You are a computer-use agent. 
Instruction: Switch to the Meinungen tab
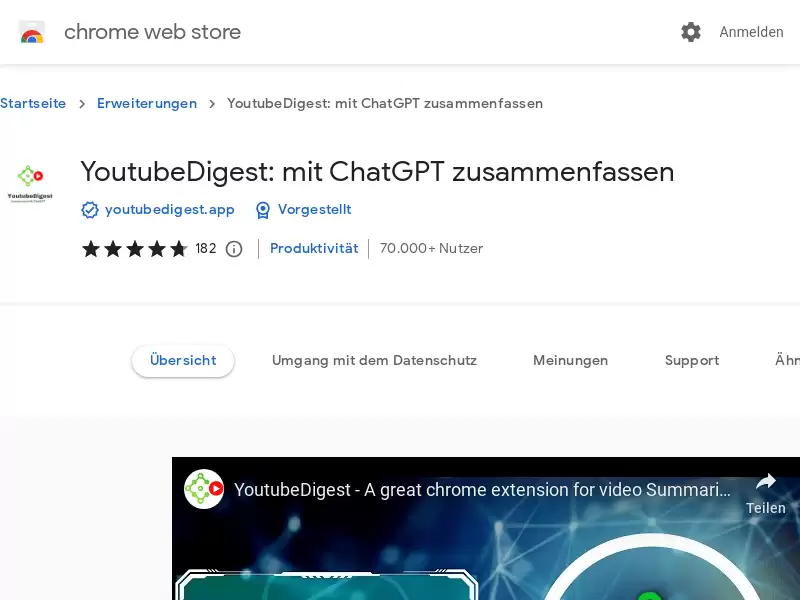tap(570, 361)
